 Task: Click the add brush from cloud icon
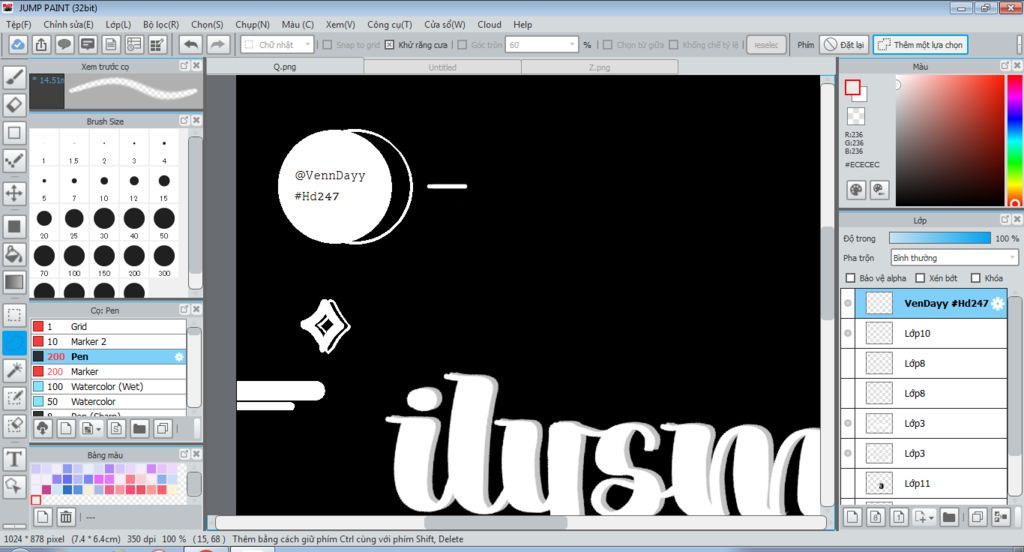tap(42, 429)
